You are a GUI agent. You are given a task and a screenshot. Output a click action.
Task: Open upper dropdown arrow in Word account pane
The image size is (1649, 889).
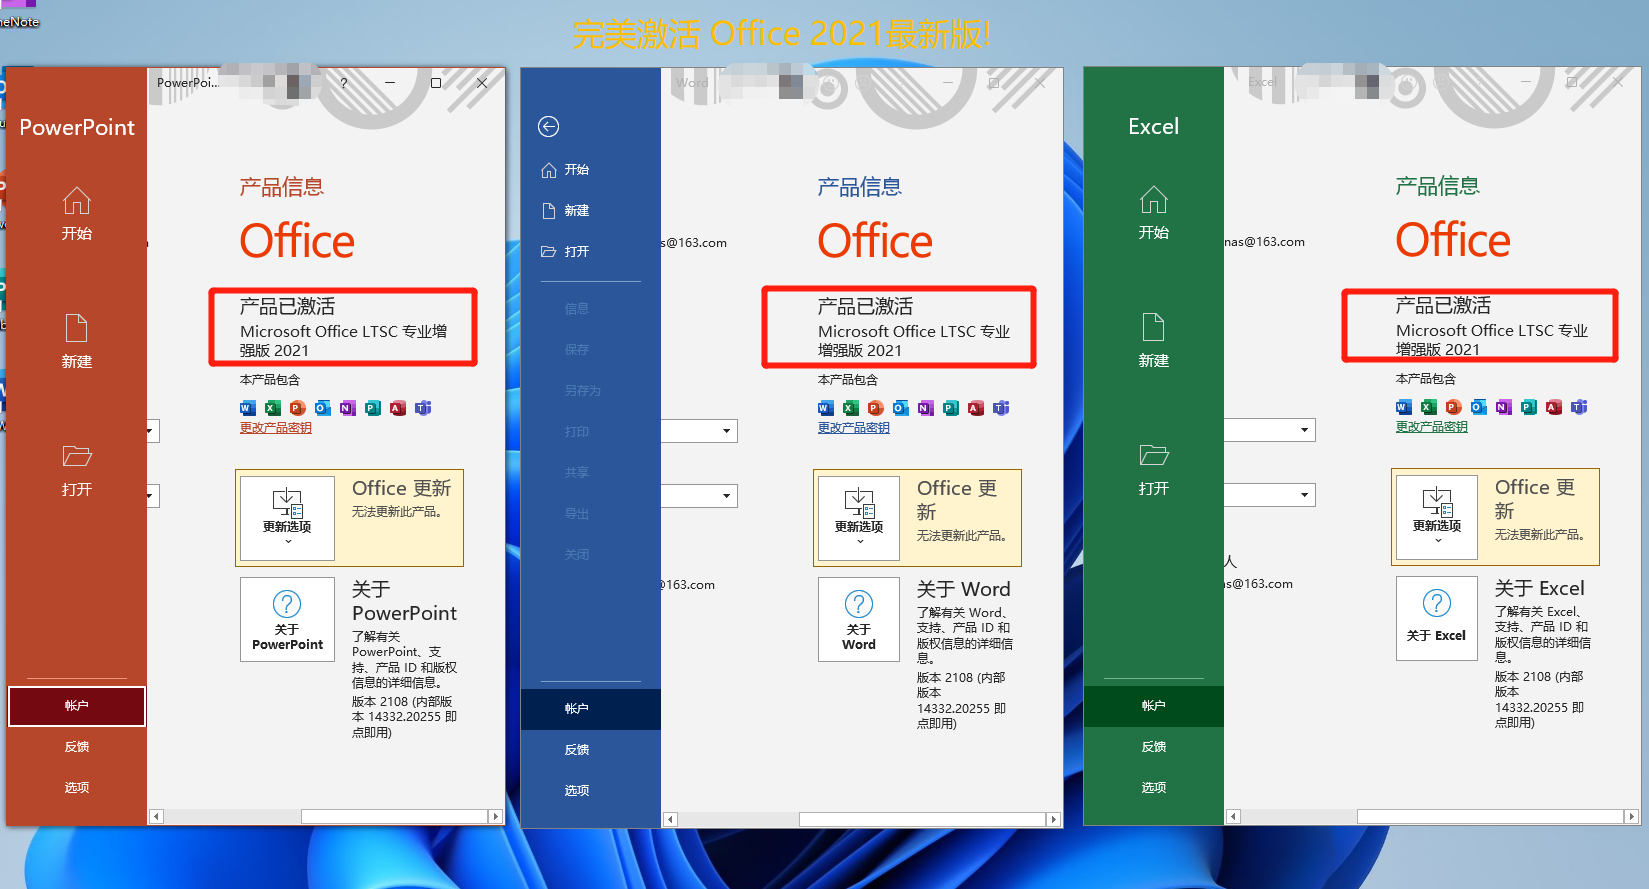click(x=727, y=431)
